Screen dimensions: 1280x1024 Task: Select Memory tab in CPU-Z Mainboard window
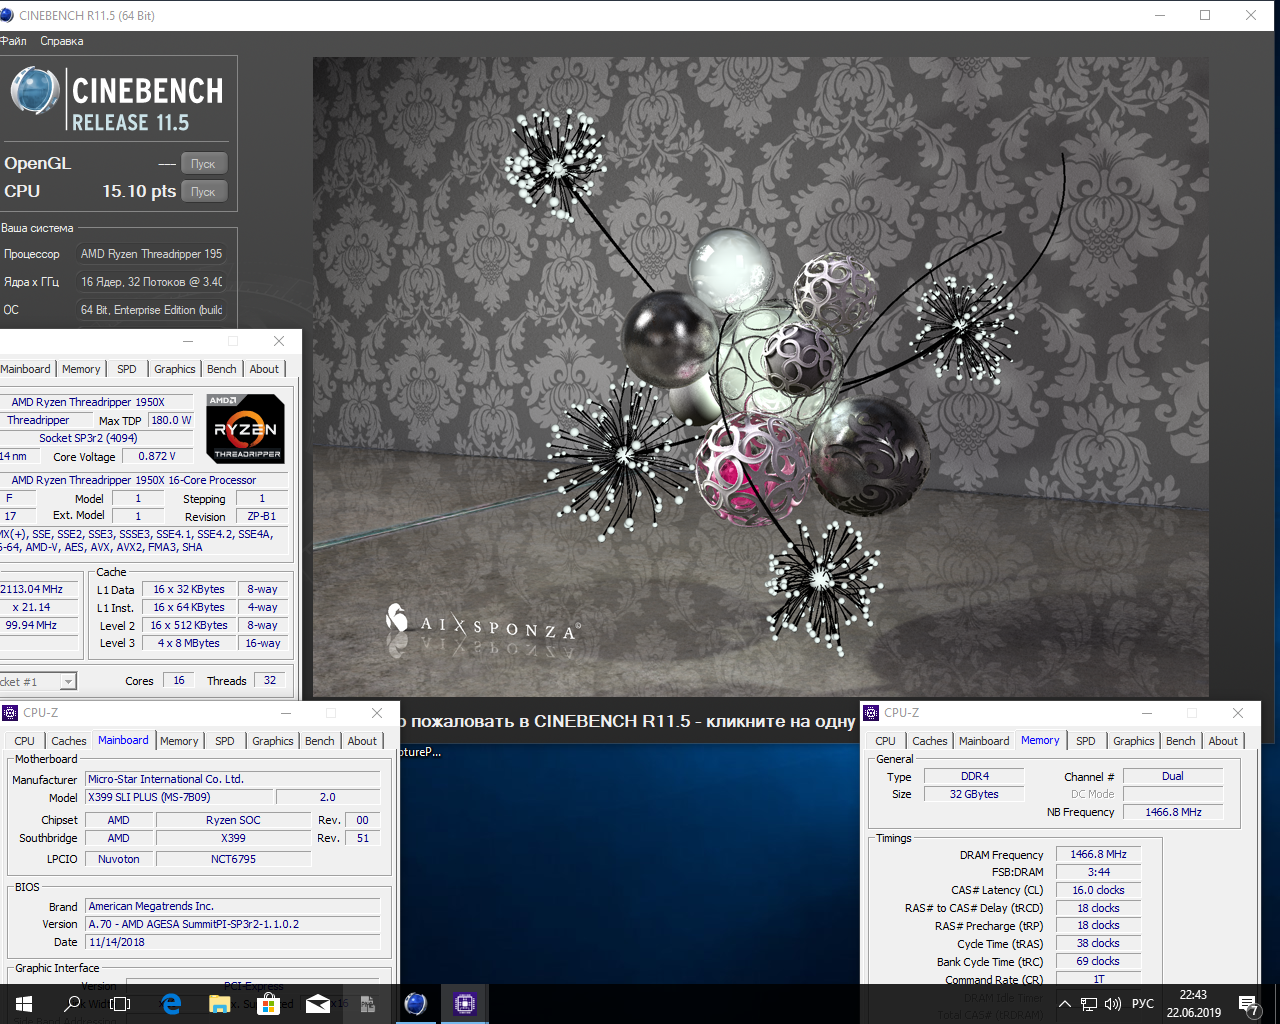tap(179, 741)
